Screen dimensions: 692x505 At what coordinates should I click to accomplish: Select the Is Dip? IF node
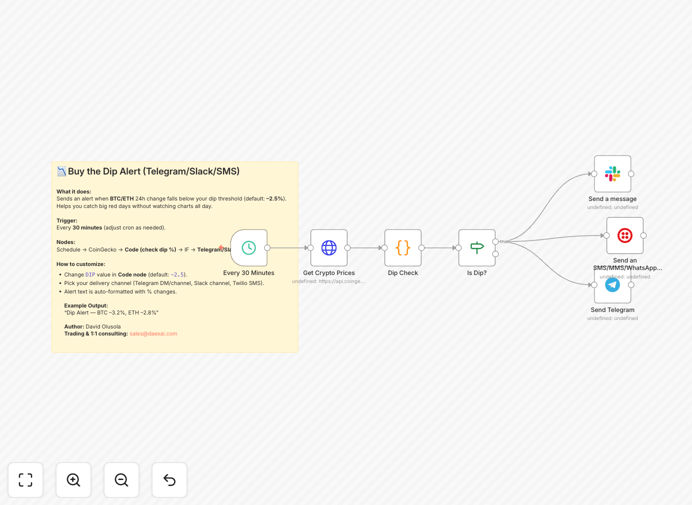coord(477,248)
